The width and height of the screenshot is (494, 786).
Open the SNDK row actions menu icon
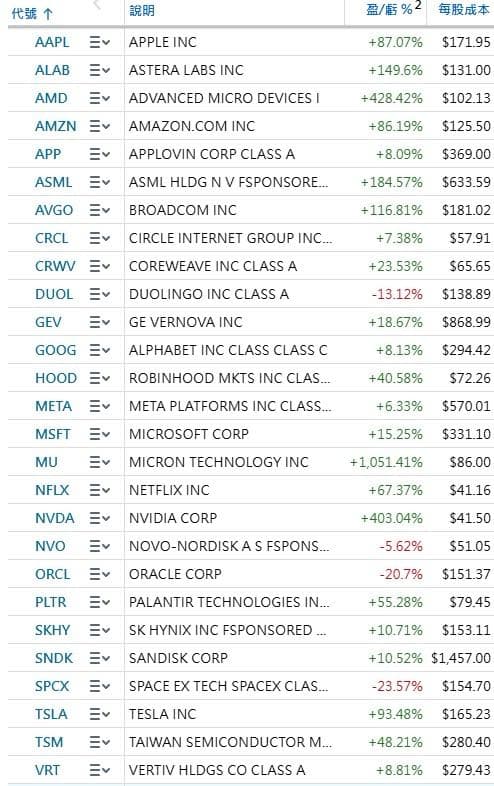pyautogui.click(x=99, y=658)
